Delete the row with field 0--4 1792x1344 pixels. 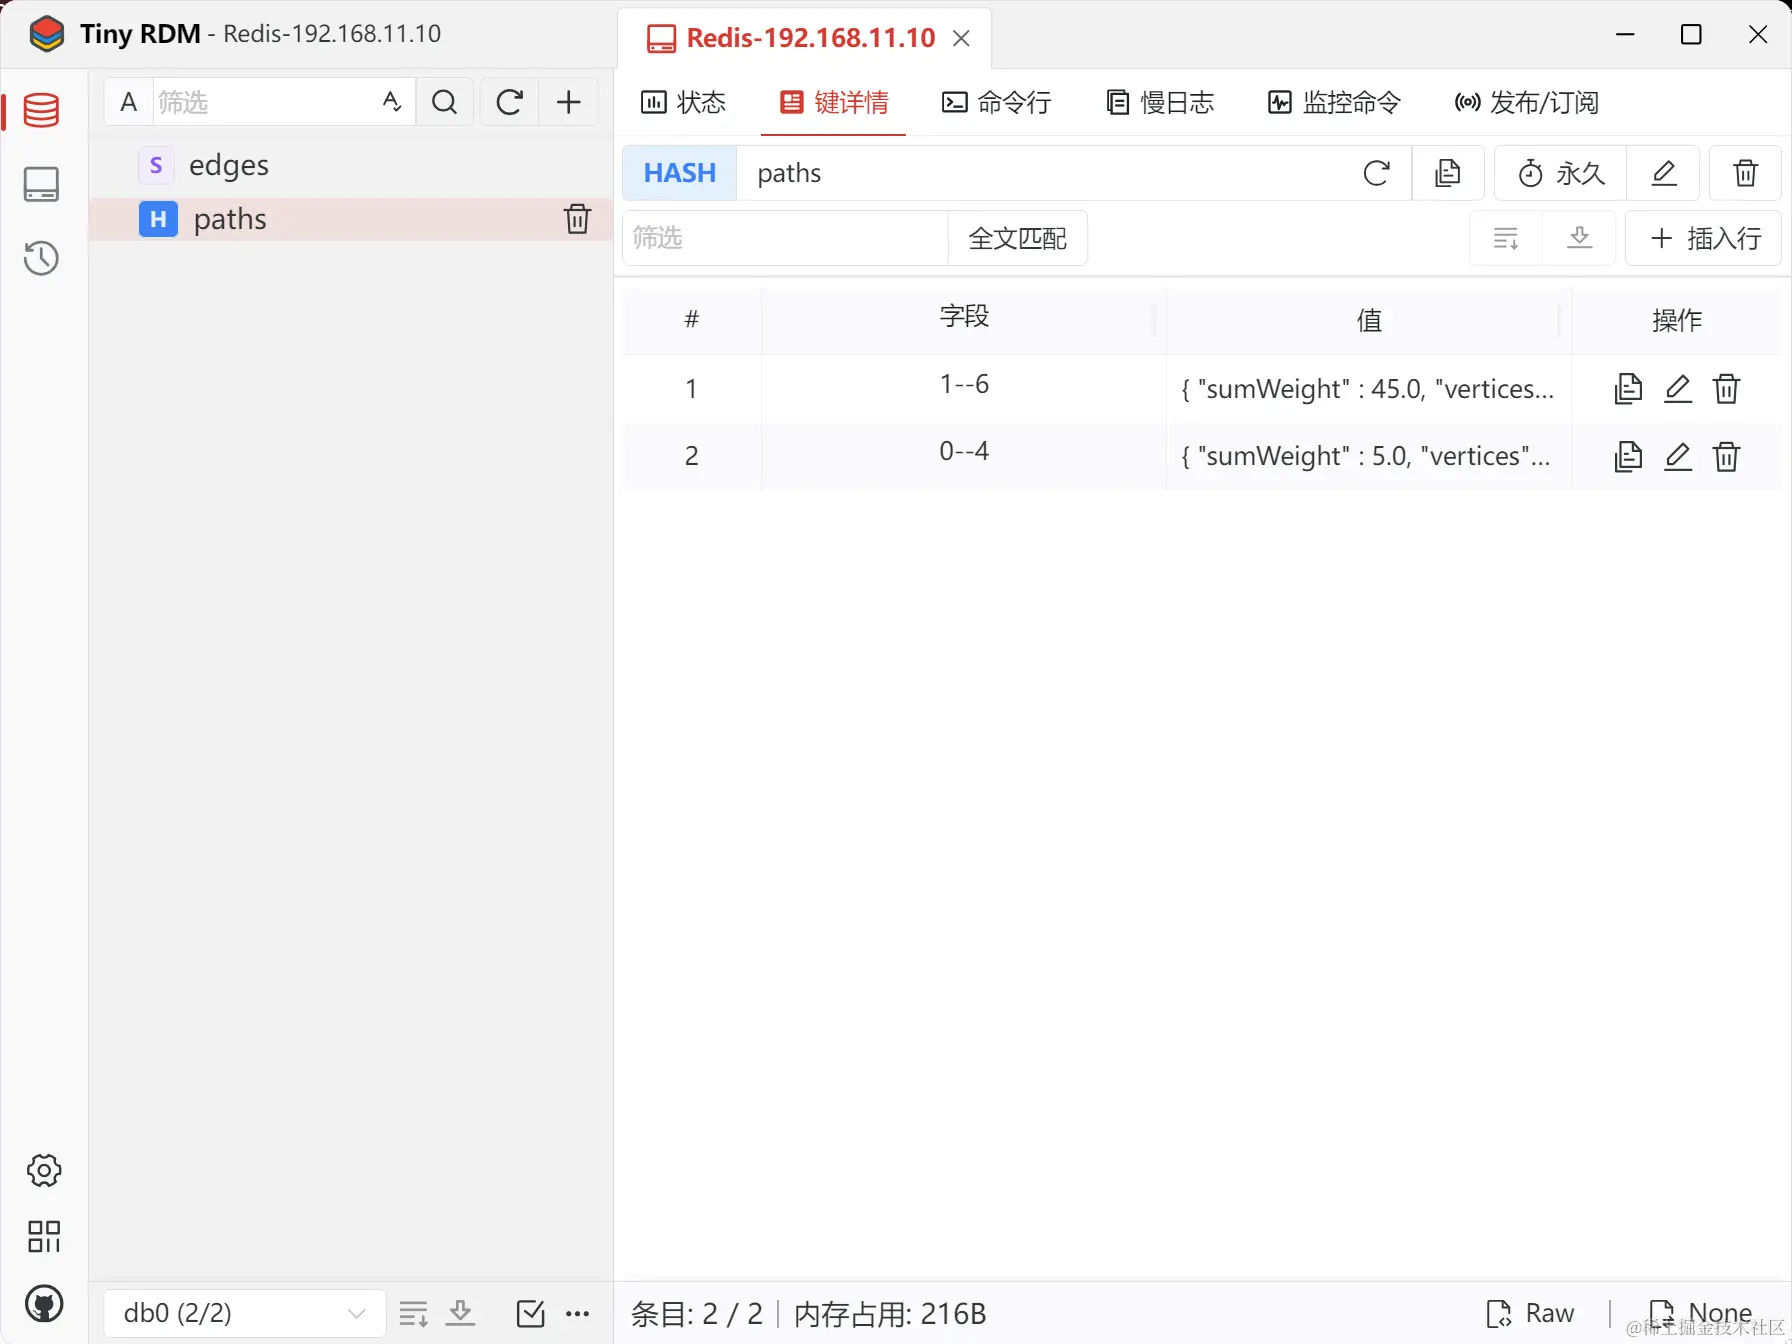pos(1727,456)
